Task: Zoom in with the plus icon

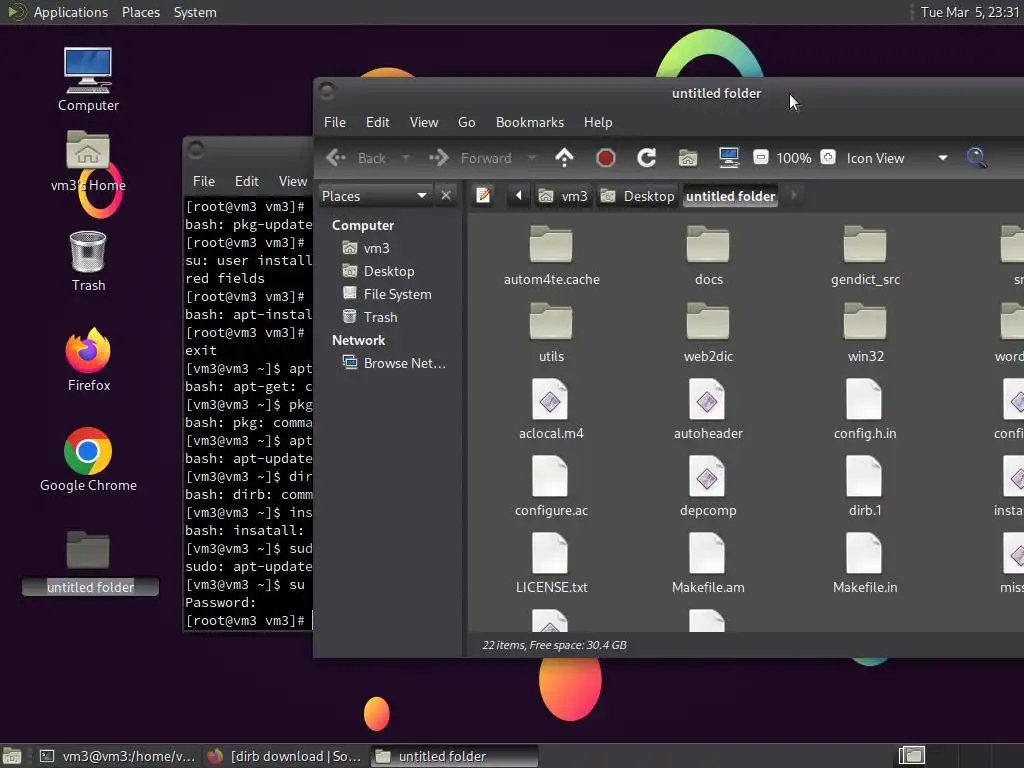Action: pyautogui.click(x=827, y=158)
